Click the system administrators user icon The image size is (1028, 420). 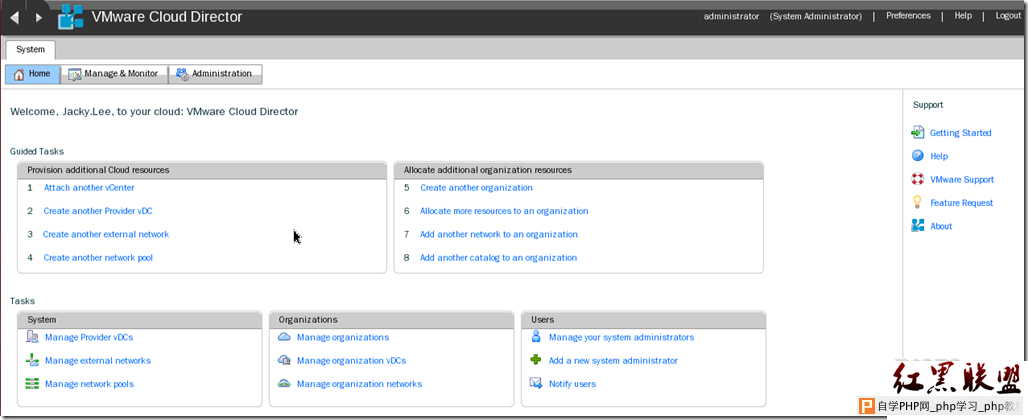(536, 337)
